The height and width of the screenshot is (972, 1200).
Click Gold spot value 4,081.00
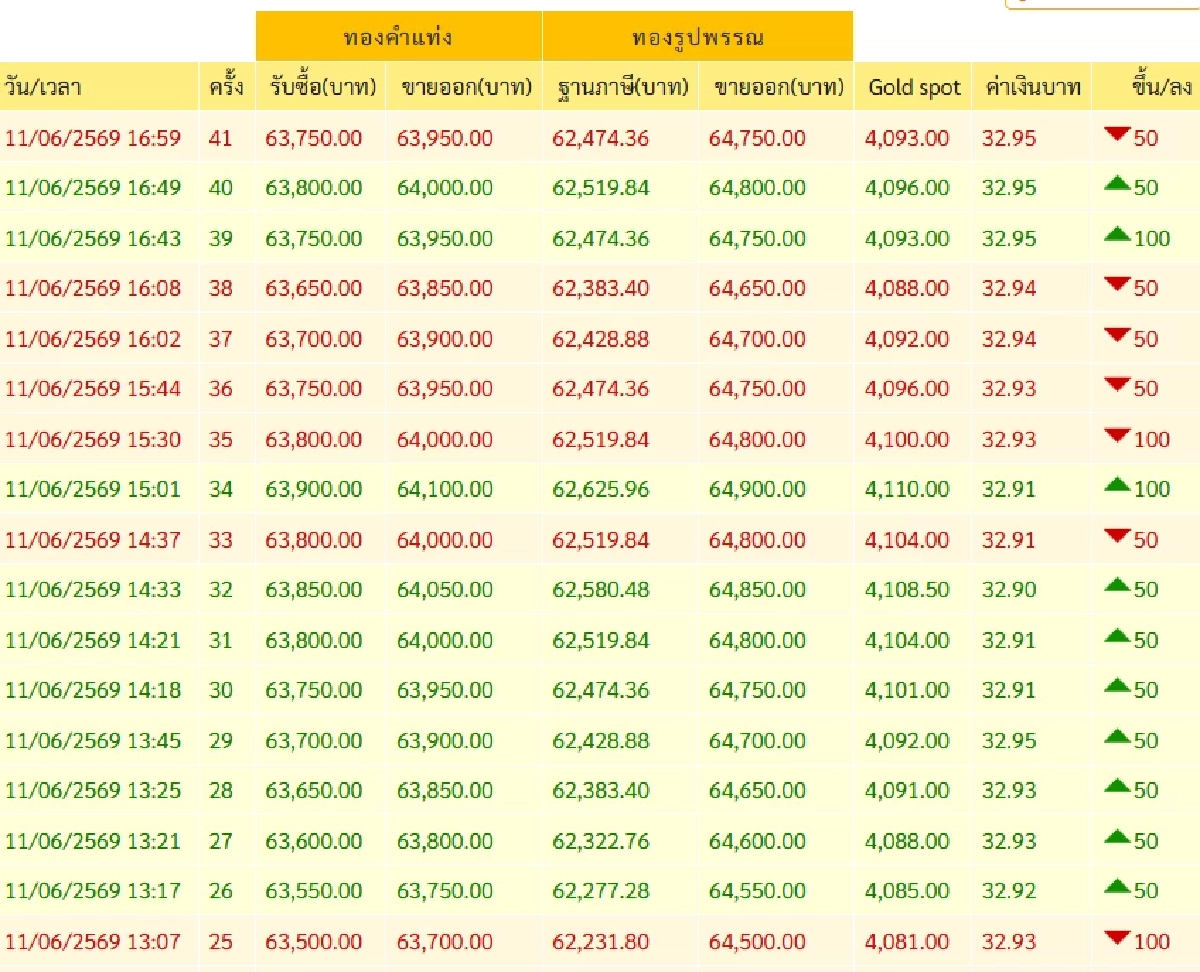907,942
